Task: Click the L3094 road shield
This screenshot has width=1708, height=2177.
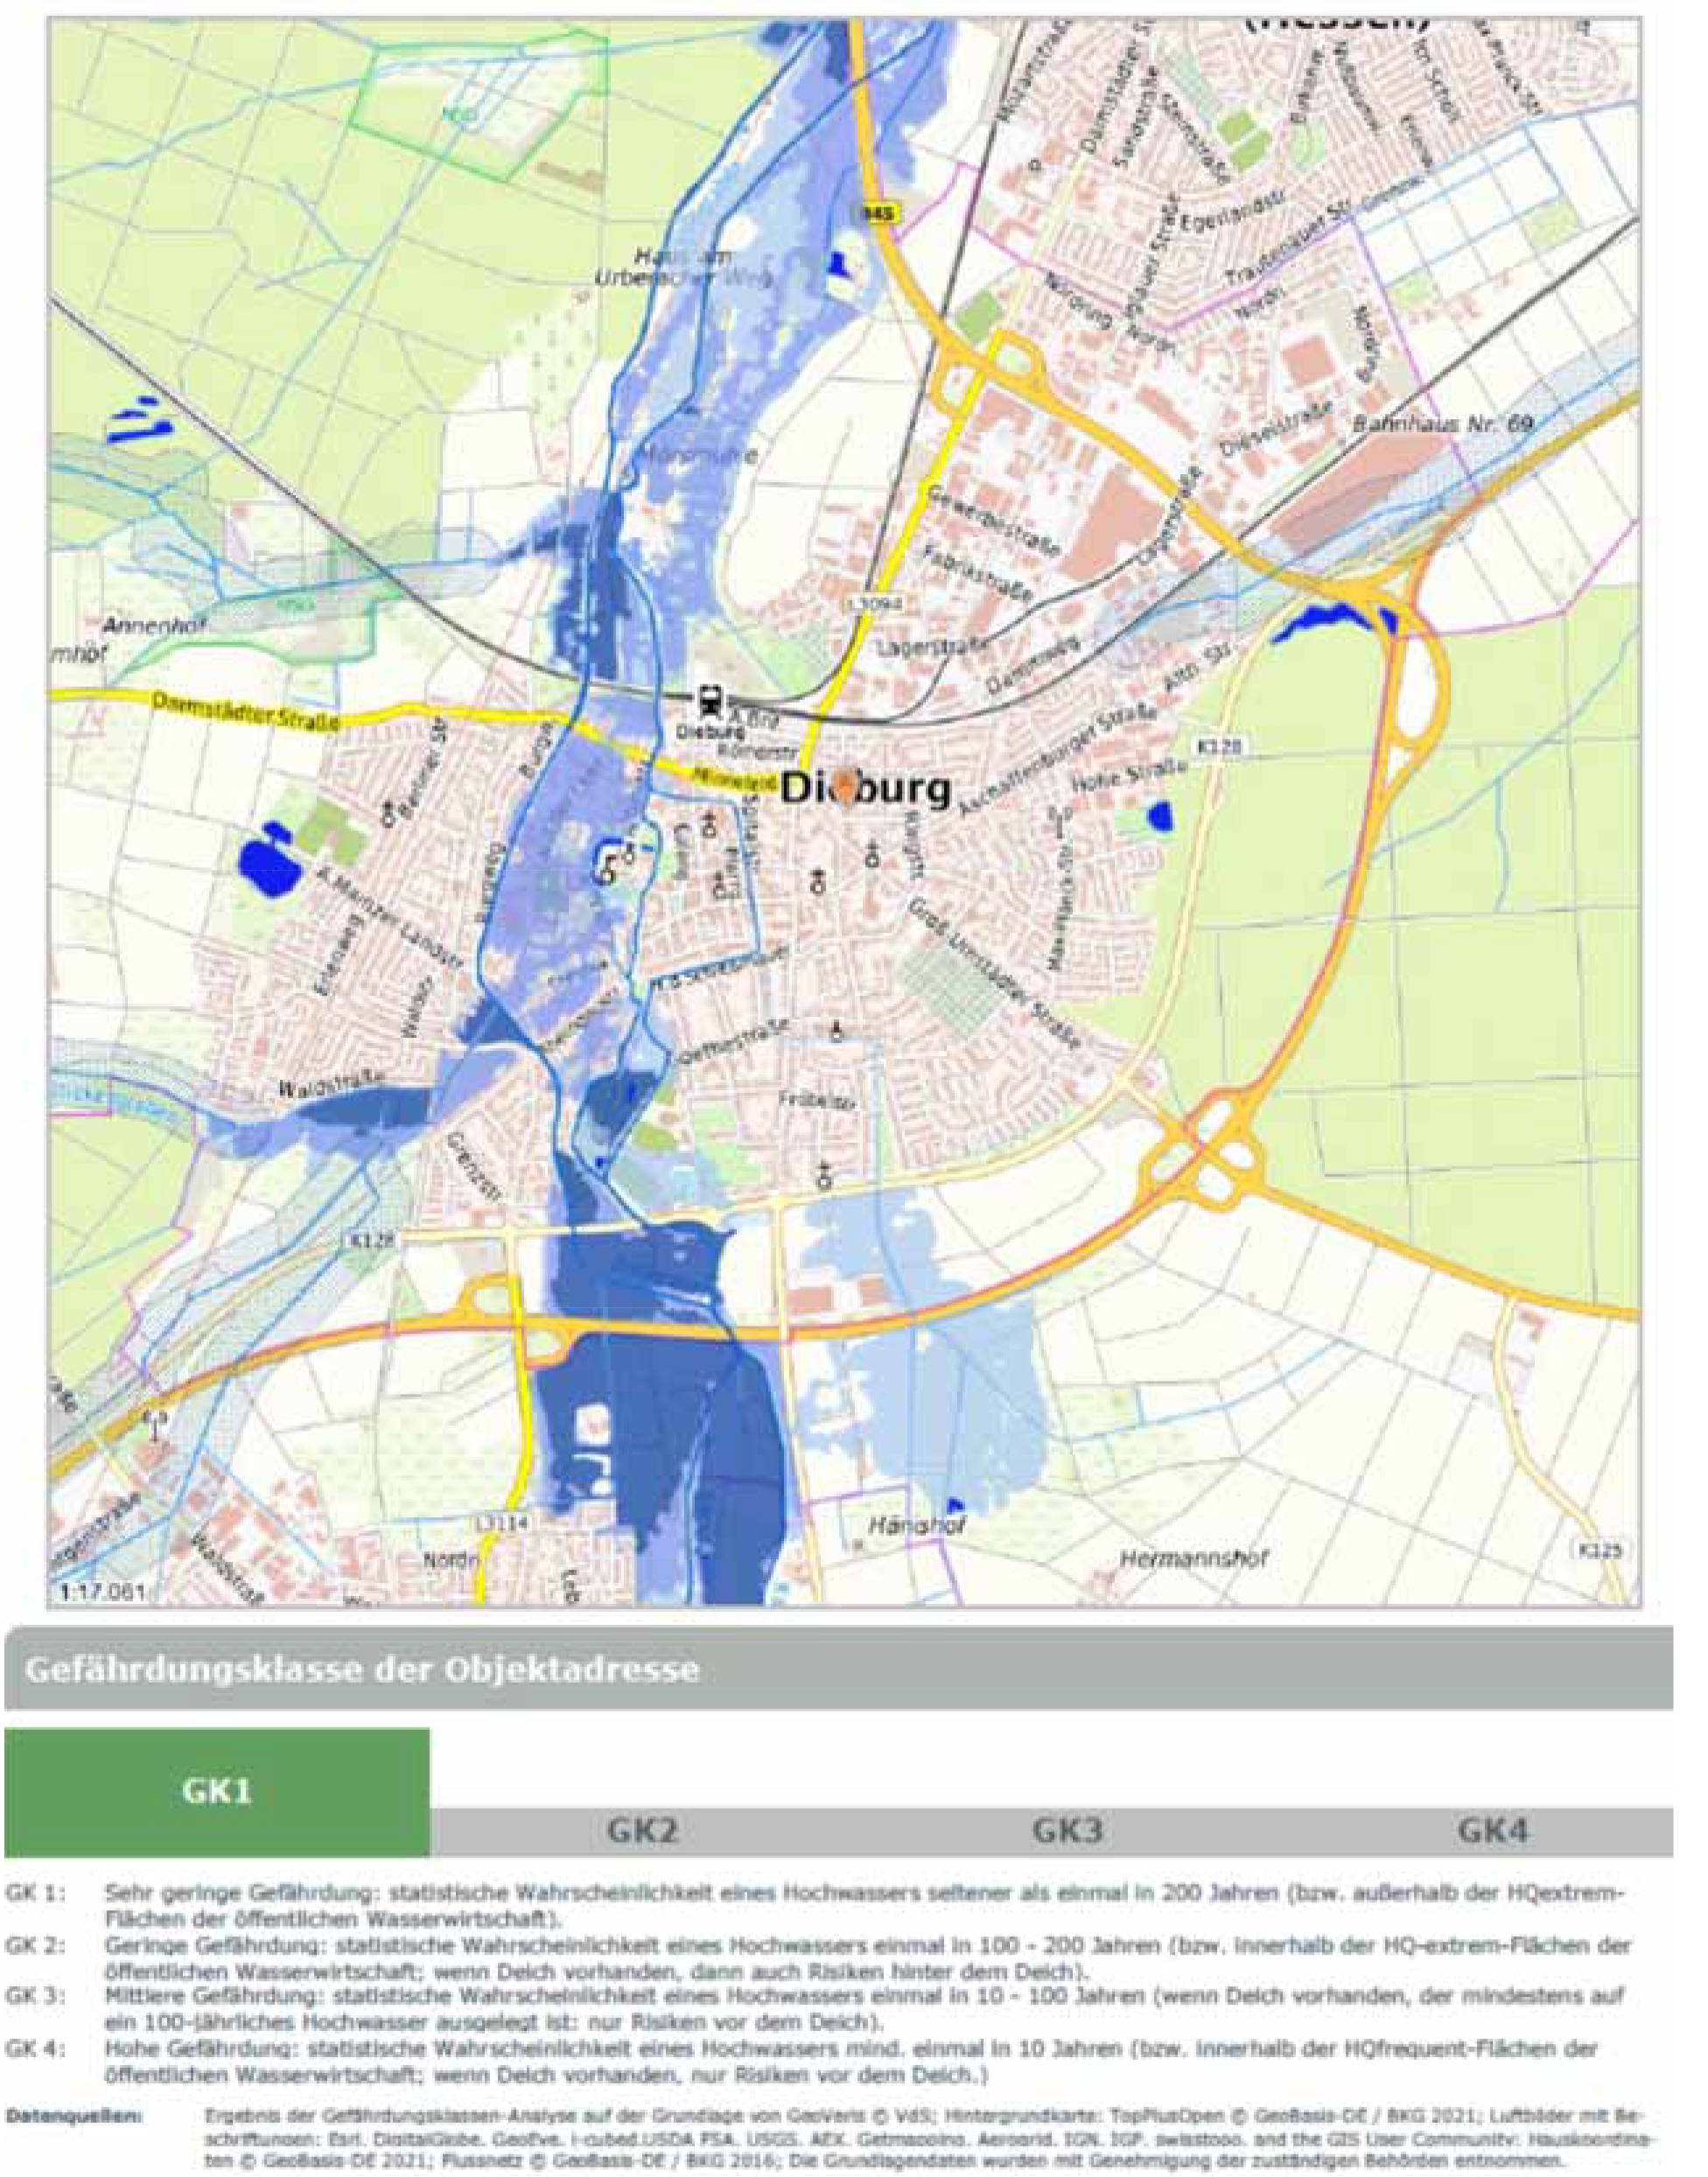Action: click(875, 605)
